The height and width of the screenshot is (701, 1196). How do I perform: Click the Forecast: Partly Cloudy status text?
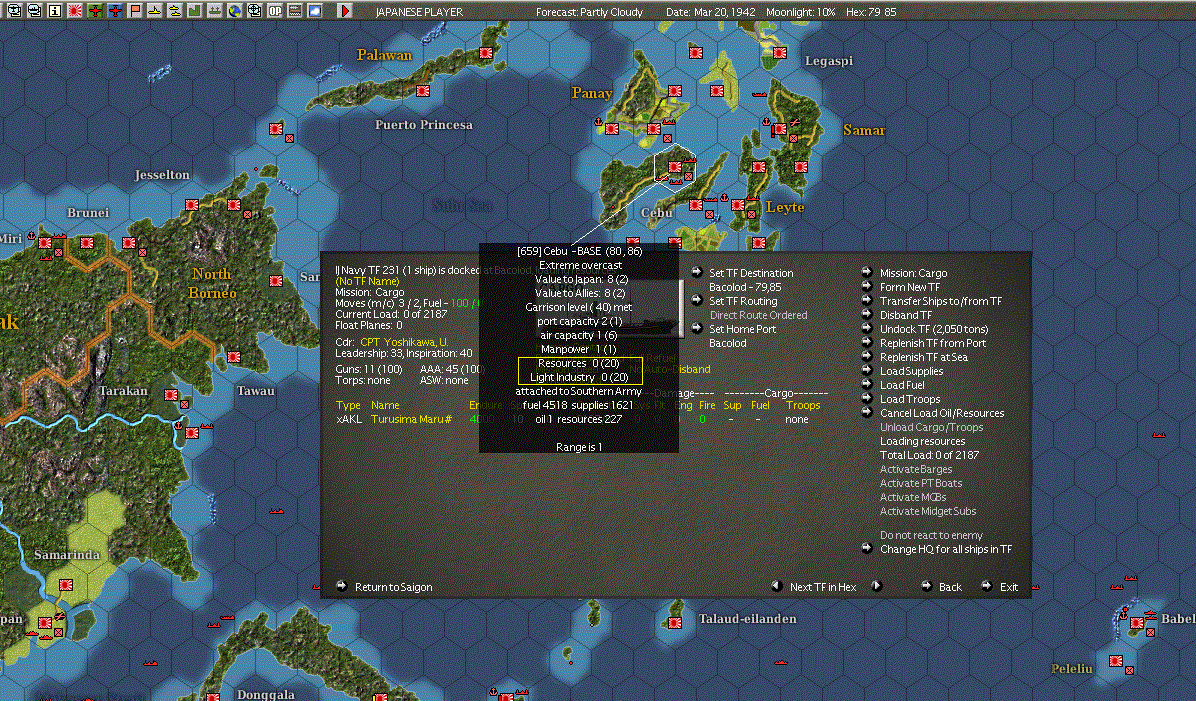coord(589,12)
